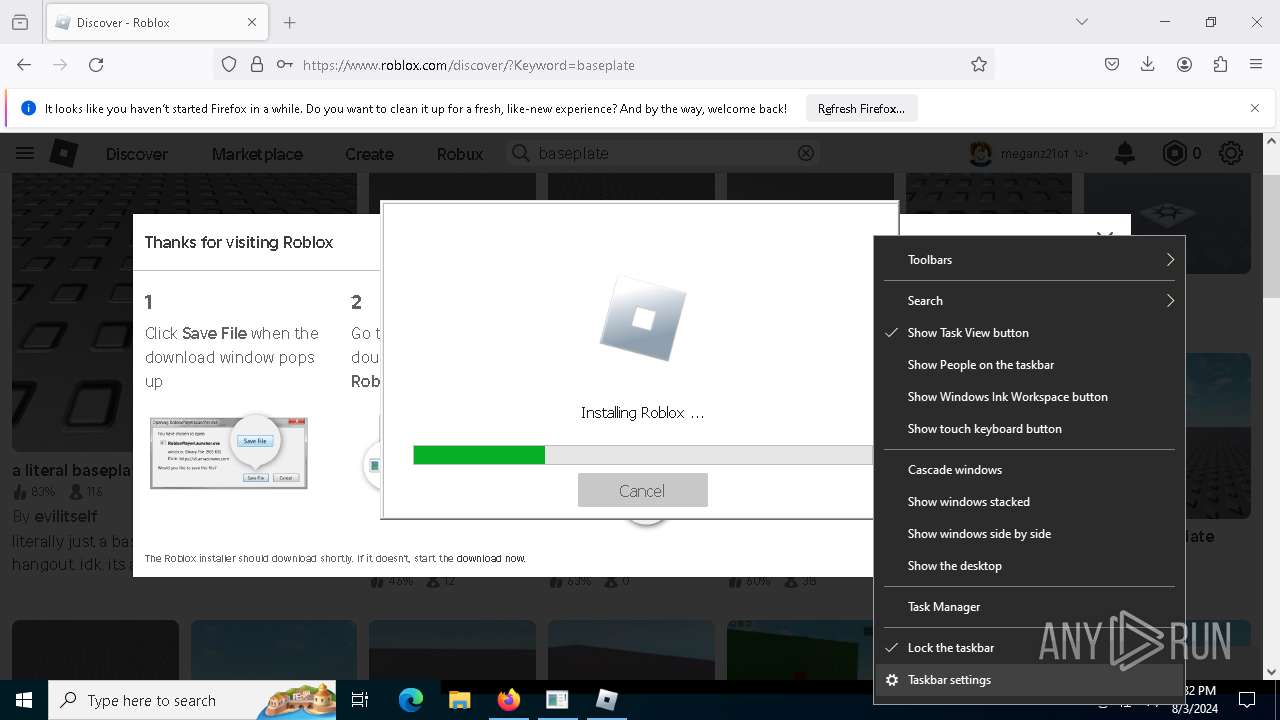This screenshot has height=720, width=1280.
Task: Open the Roblox settings gear
Action: (1231, 153)
